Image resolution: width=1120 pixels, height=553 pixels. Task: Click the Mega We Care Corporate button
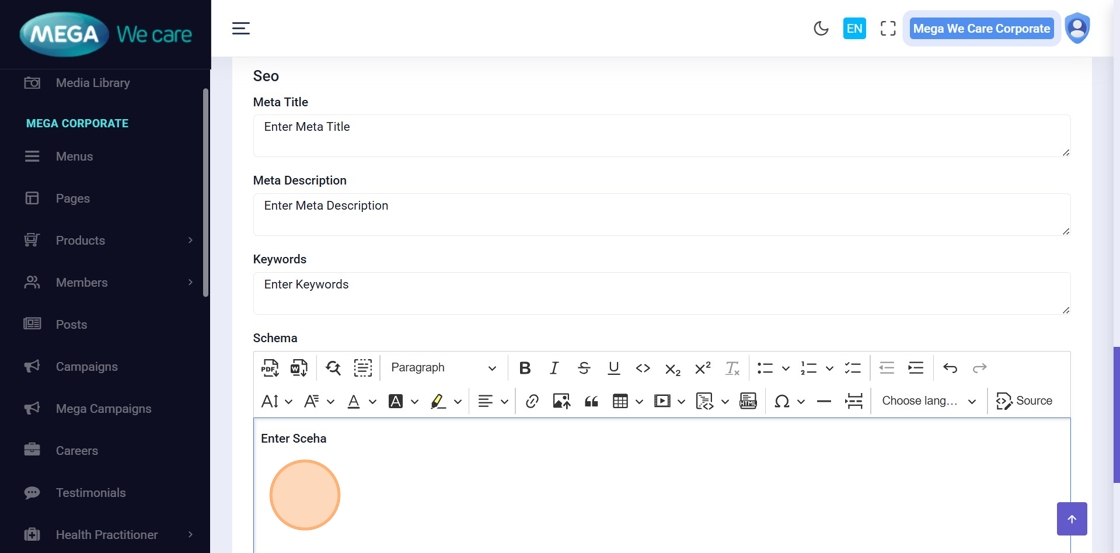[980, 29]
